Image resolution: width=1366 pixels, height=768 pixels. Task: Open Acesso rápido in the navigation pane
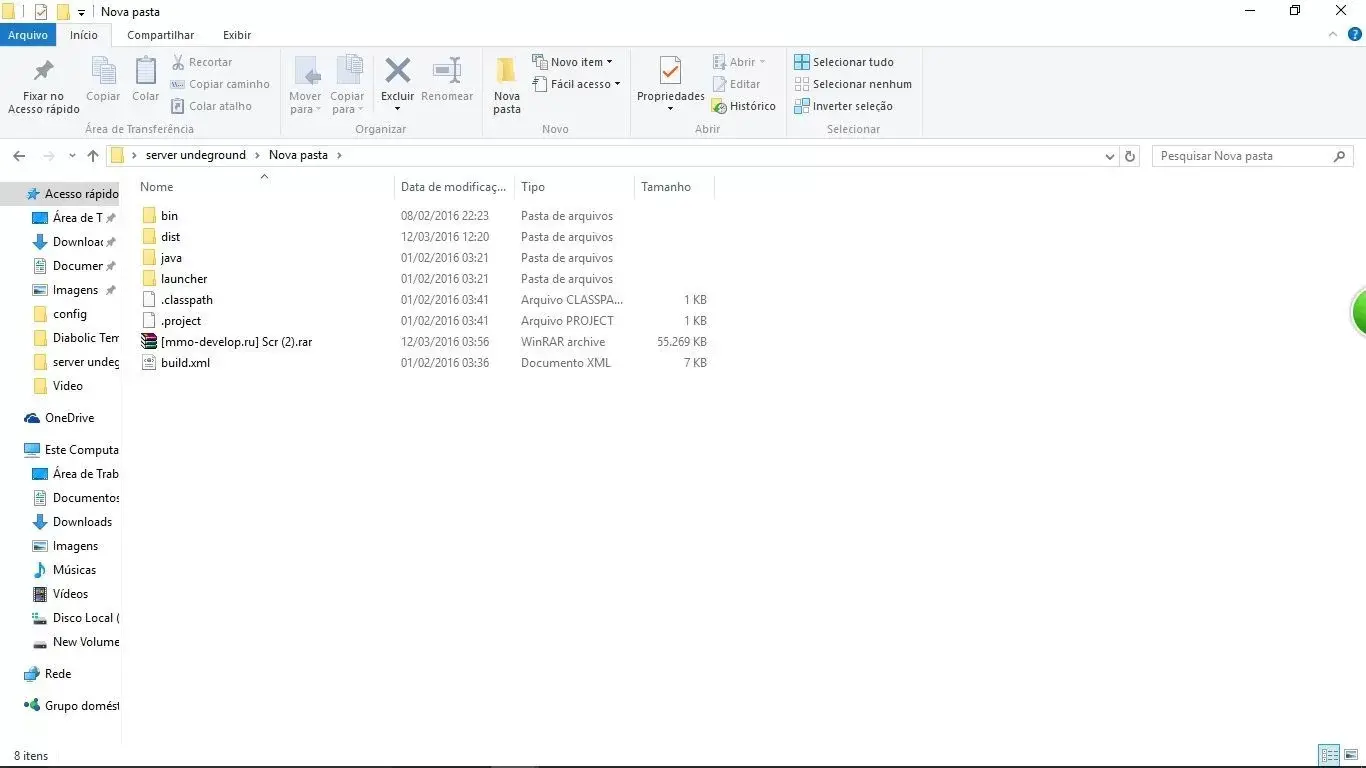tap(70, 194)
